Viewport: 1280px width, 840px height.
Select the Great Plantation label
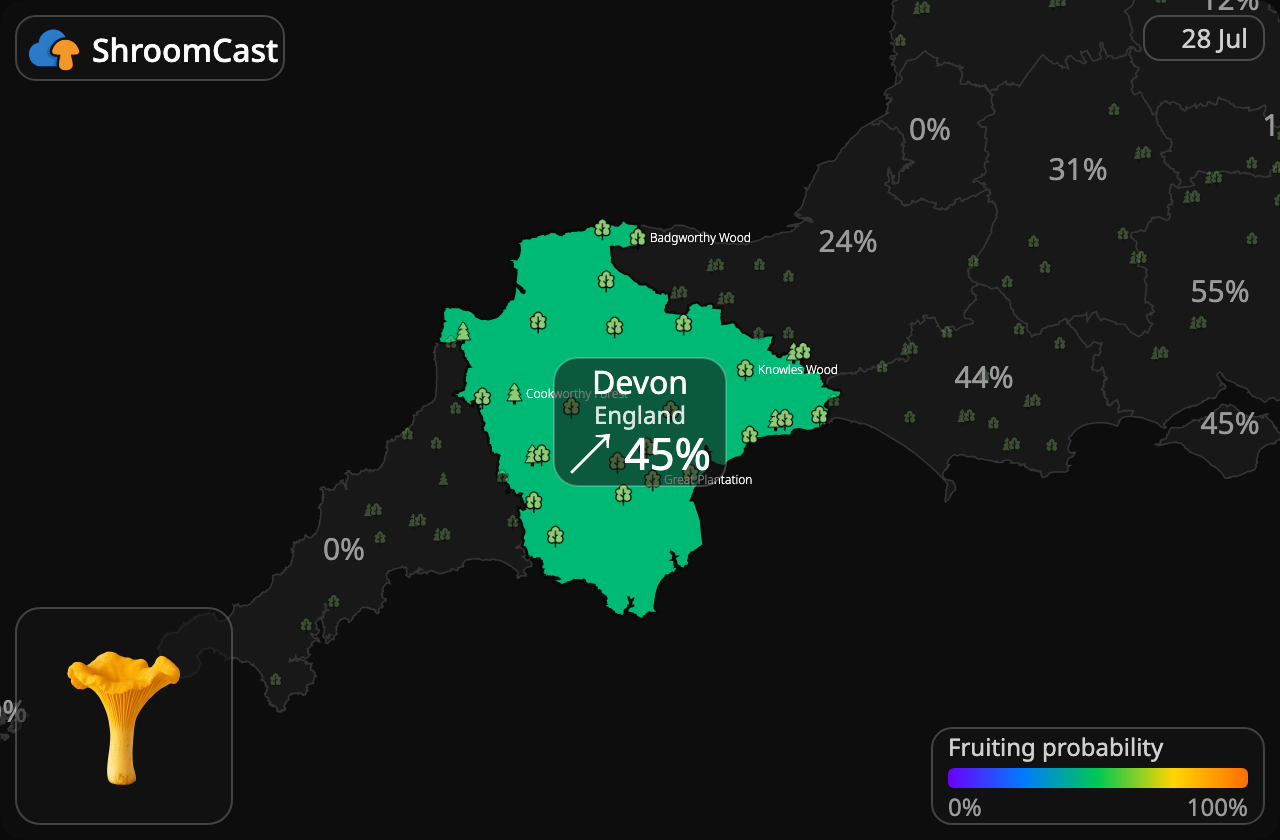click(x=708, y=480)
